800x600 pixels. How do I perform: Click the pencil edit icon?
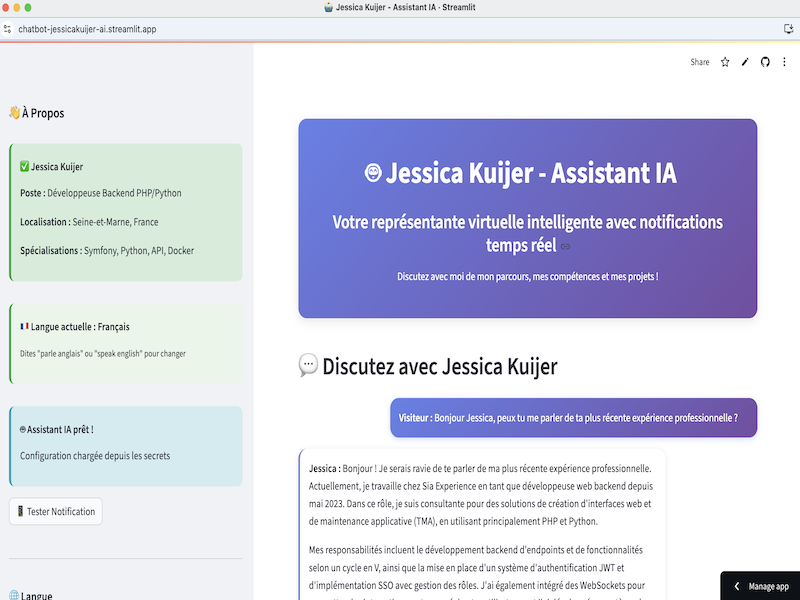[745, 62]
